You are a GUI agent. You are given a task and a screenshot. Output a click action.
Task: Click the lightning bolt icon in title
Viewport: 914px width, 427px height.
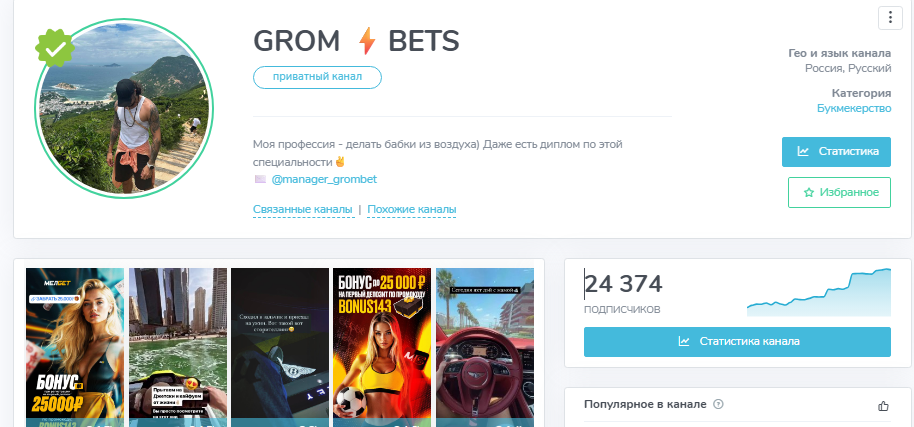click(367, 41)
